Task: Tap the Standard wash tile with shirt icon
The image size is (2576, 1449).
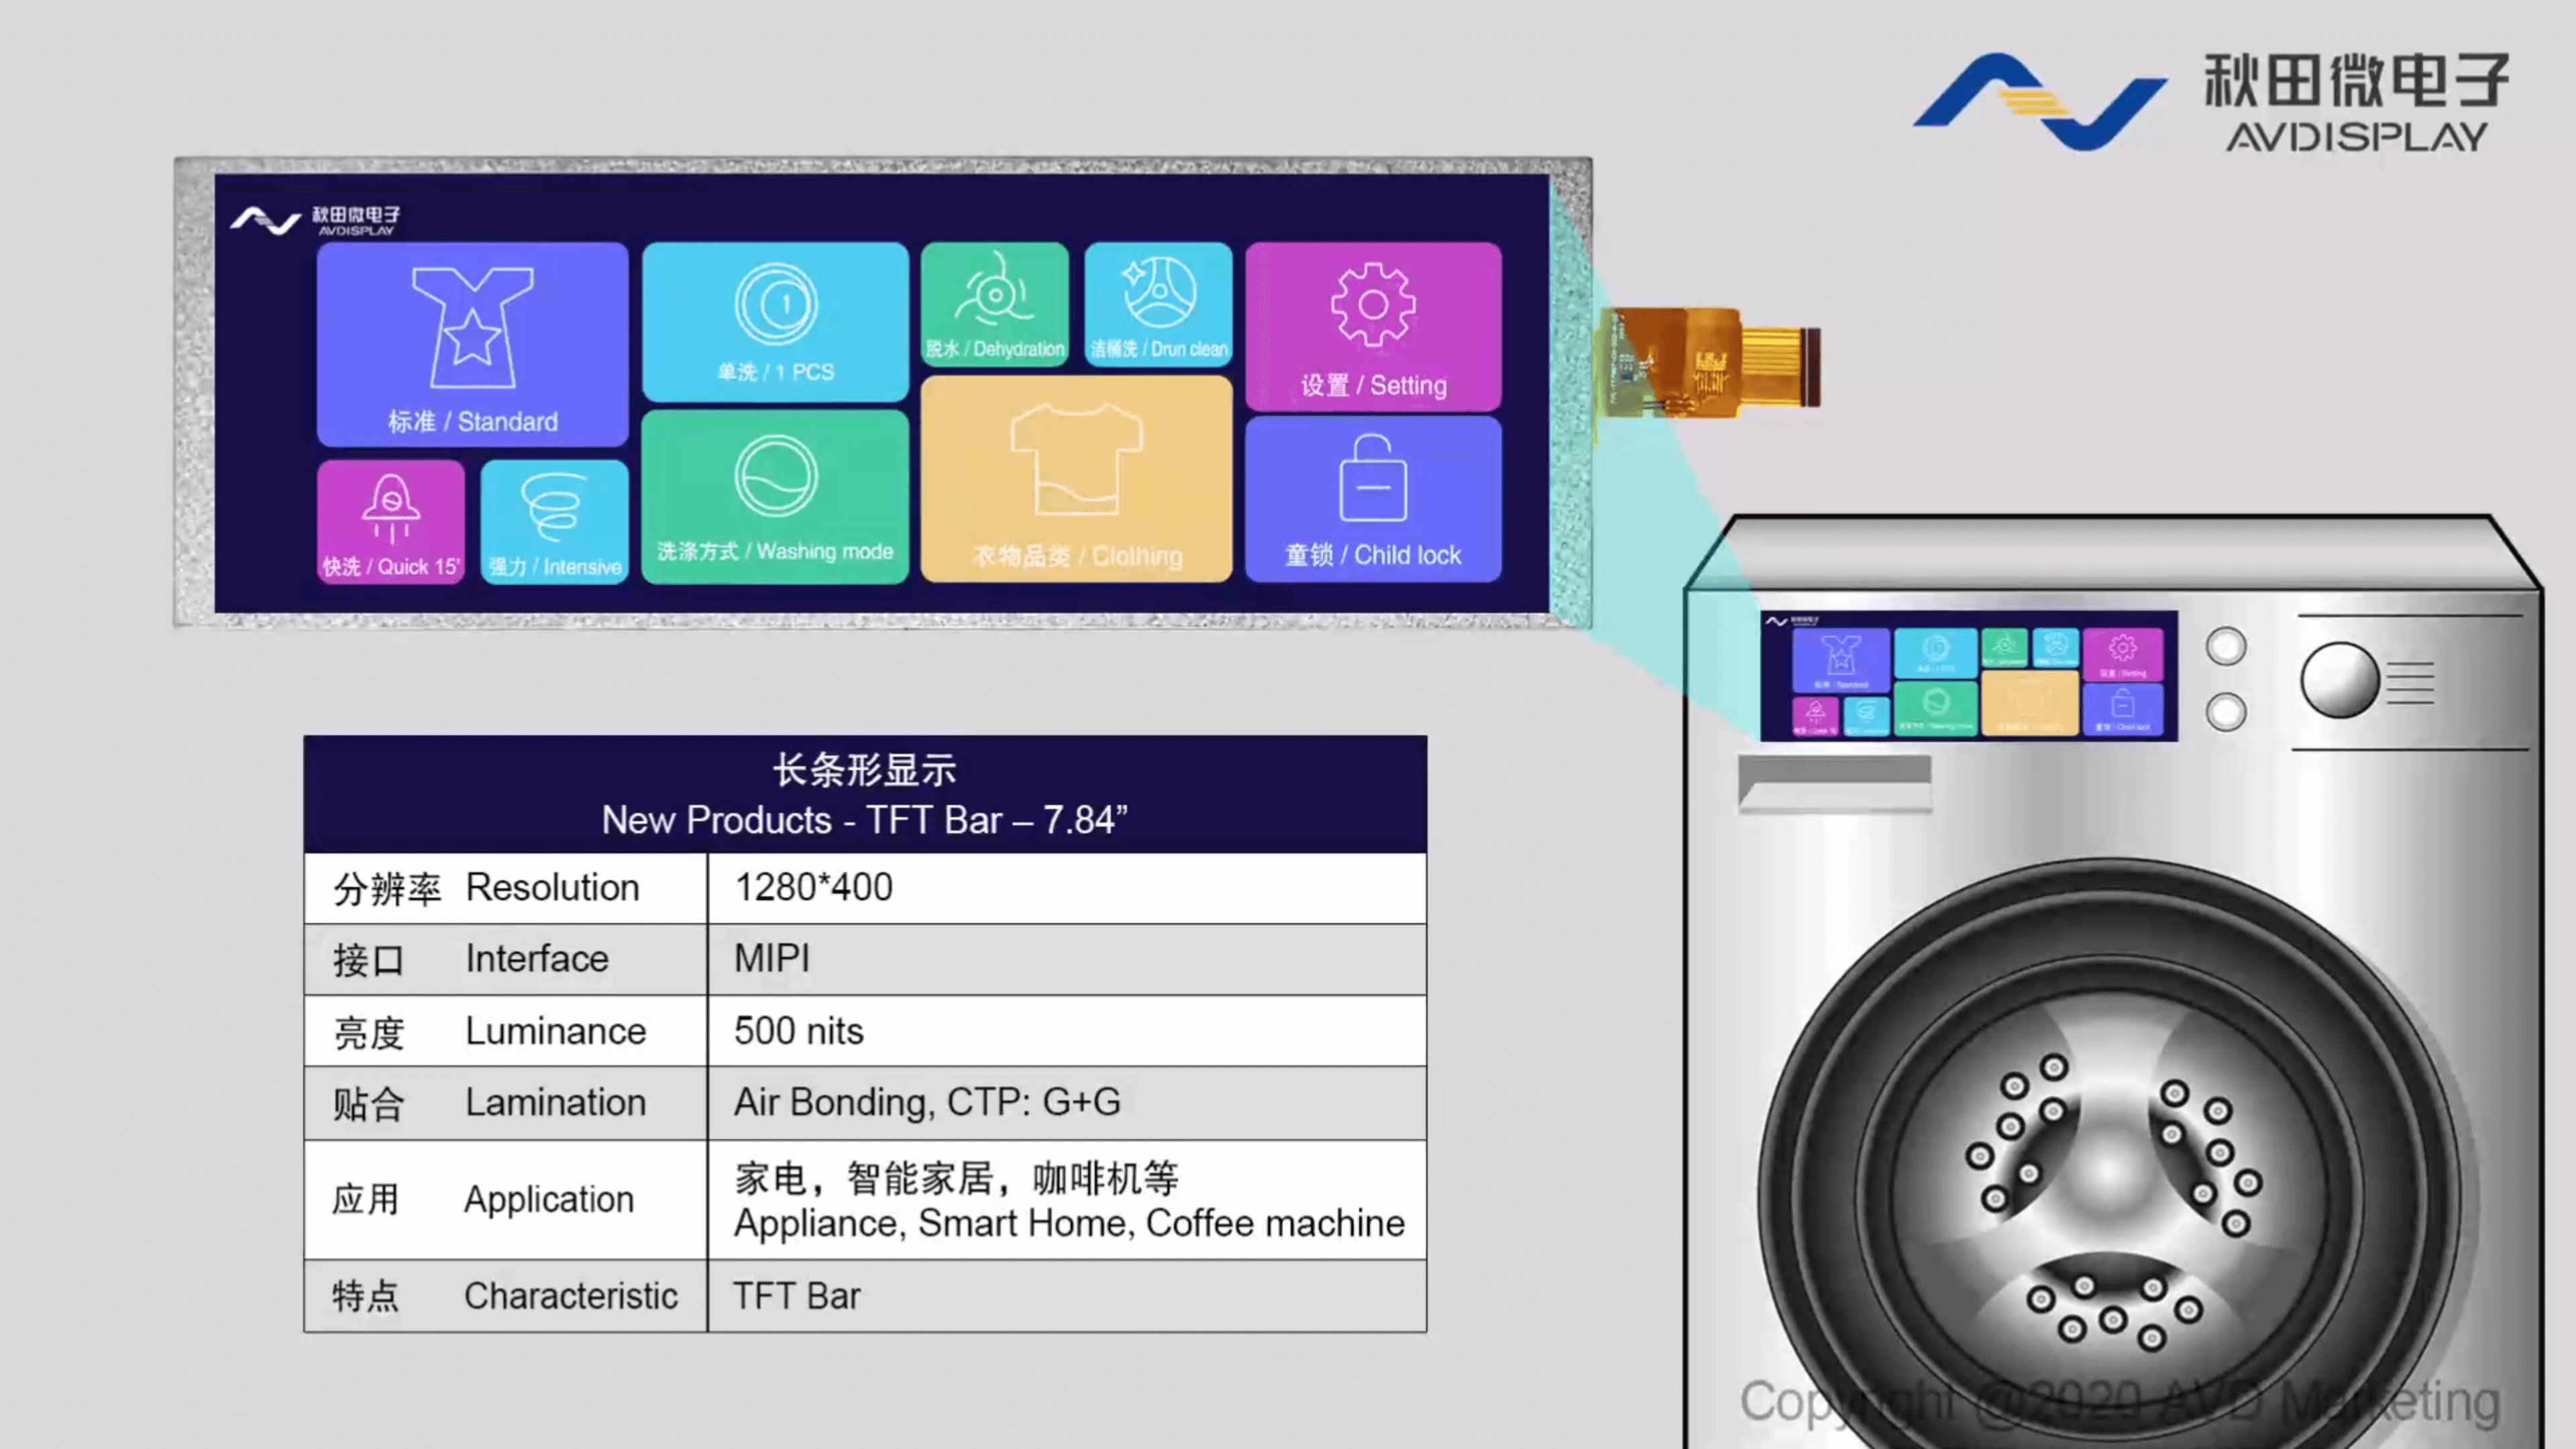Action: 472,344
